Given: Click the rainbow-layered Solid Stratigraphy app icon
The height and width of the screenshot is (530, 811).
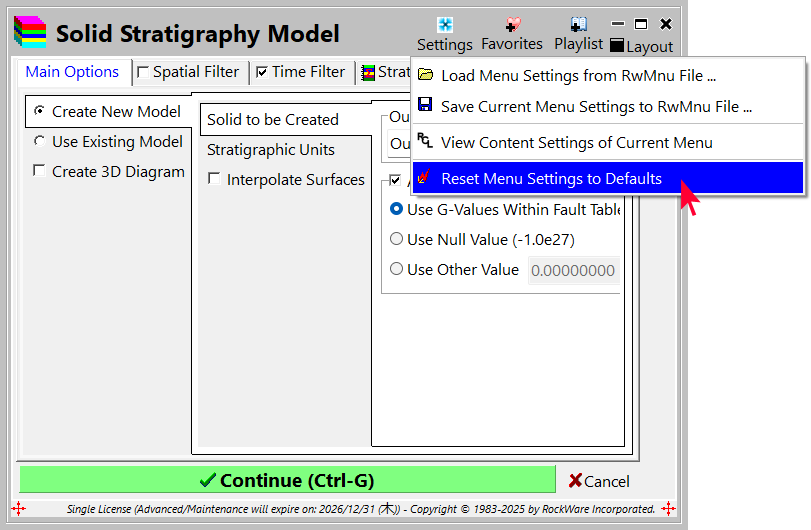Looking at the screenshot, I should point(30,34).
